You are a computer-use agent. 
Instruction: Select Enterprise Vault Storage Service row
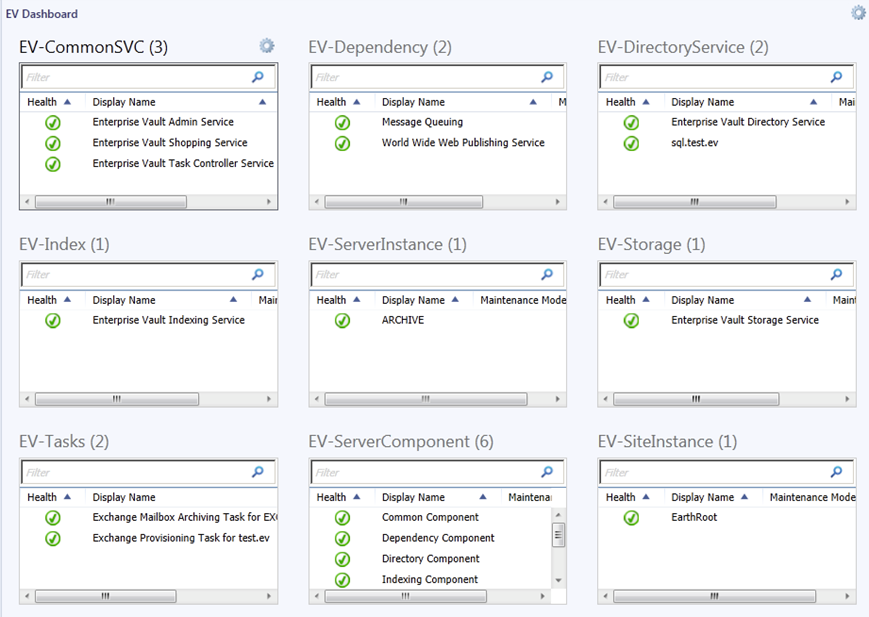727,320
